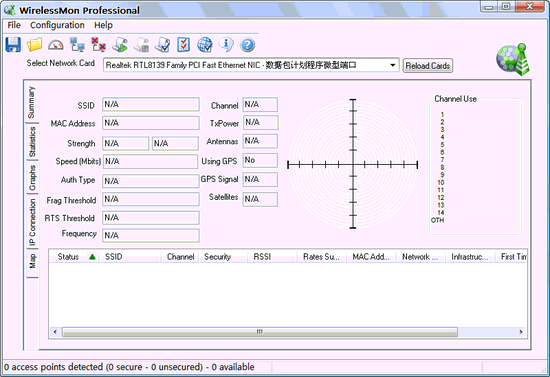Click the MAC Address value field

pos(151,123)
